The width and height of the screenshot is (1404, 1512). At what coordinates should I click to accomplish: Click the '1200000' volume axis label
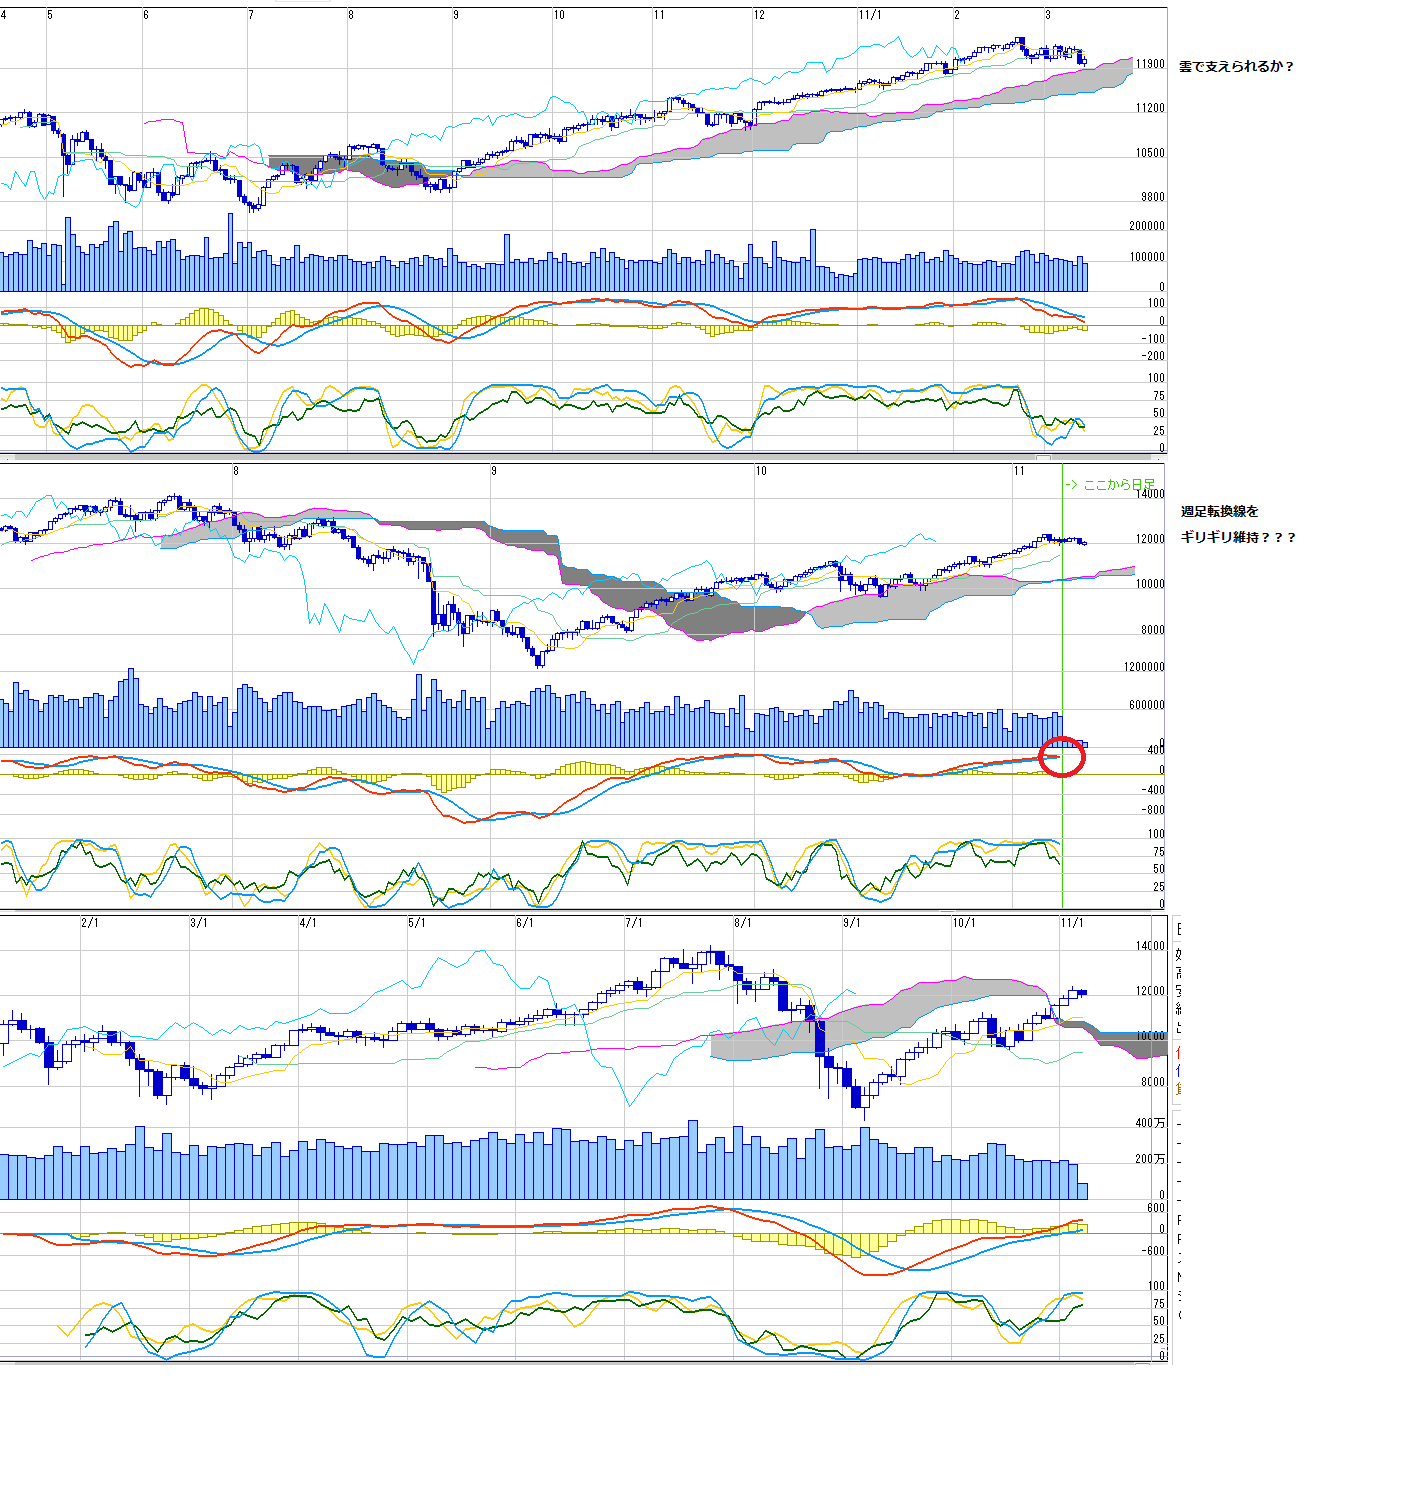(1144, 667)
